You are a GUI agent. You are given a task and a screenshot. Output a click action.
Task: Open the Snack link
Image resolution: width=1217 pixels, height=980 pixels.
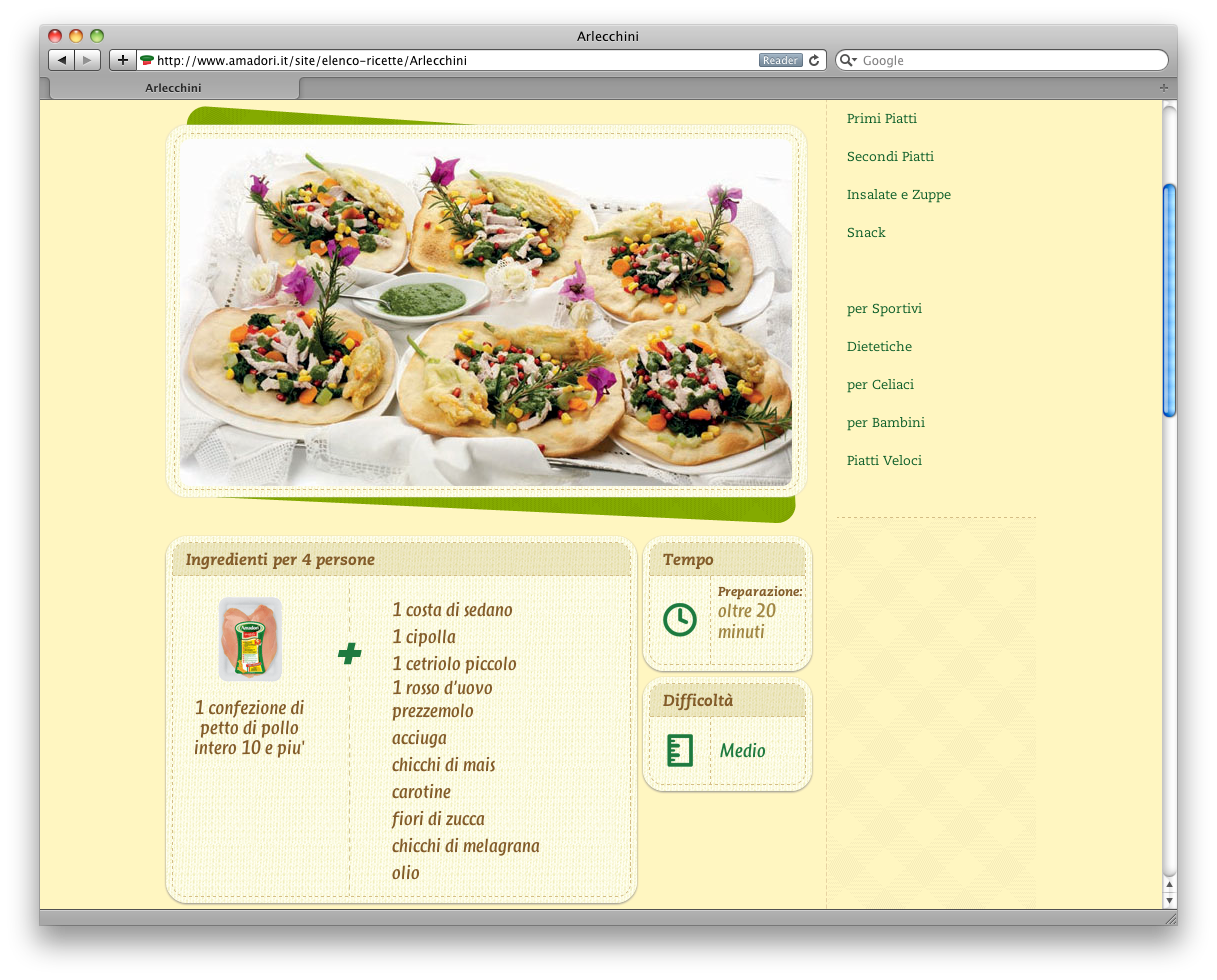tap(866, 233)
